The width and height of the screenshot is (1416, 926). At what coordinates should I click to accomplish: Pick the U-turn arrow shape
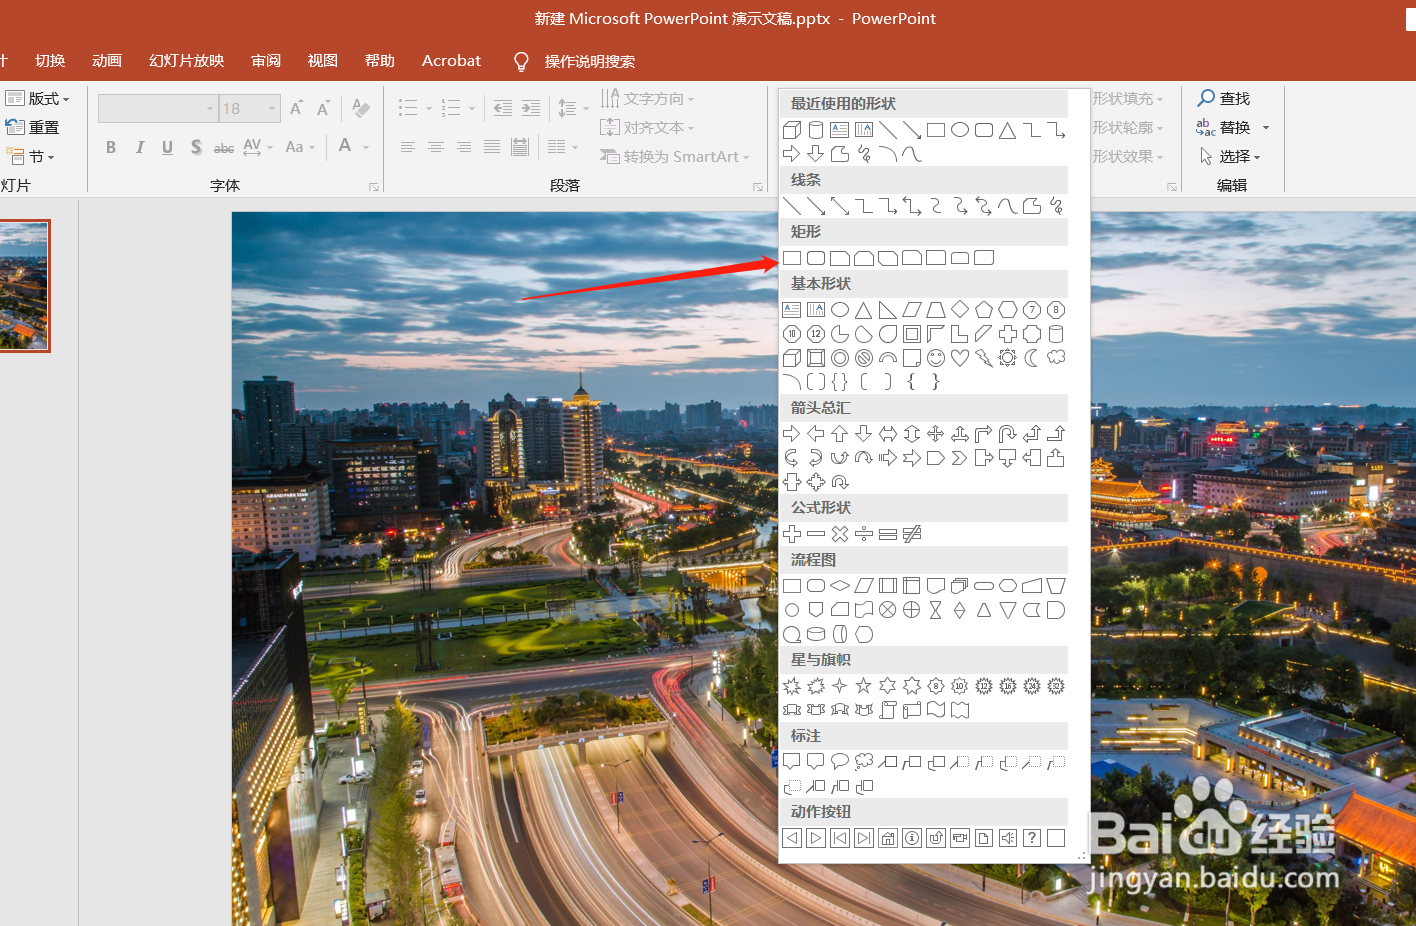(1008, 434)
